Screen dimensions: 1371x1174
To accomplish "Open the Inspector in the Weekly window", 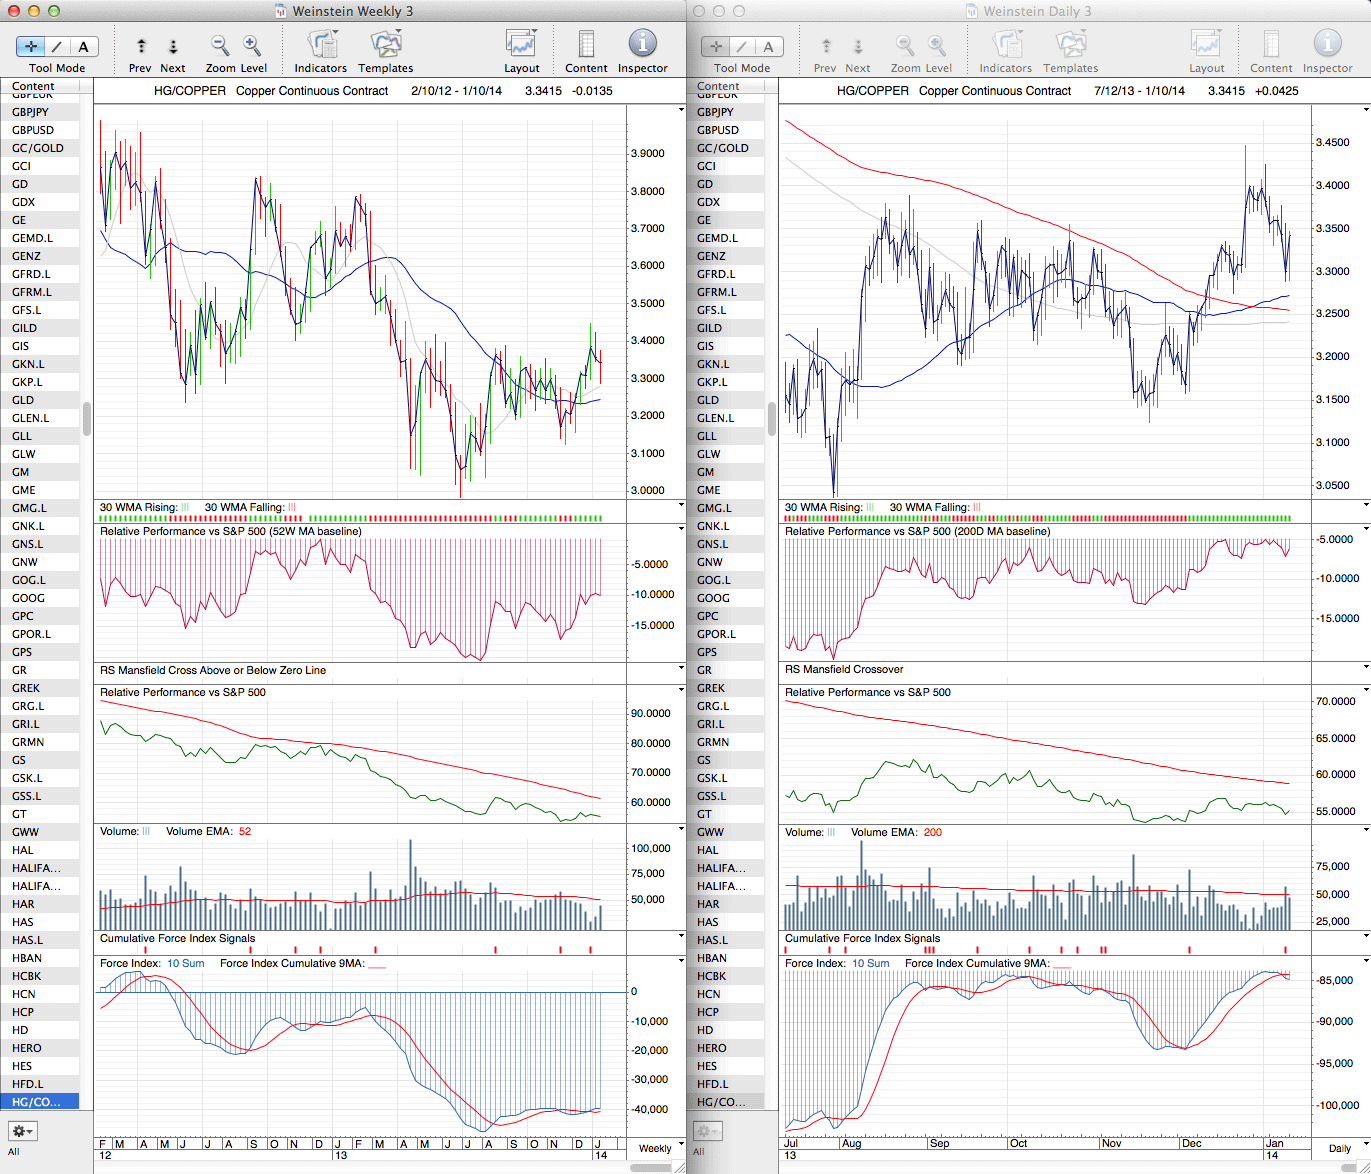I will [x=642, y=44].
